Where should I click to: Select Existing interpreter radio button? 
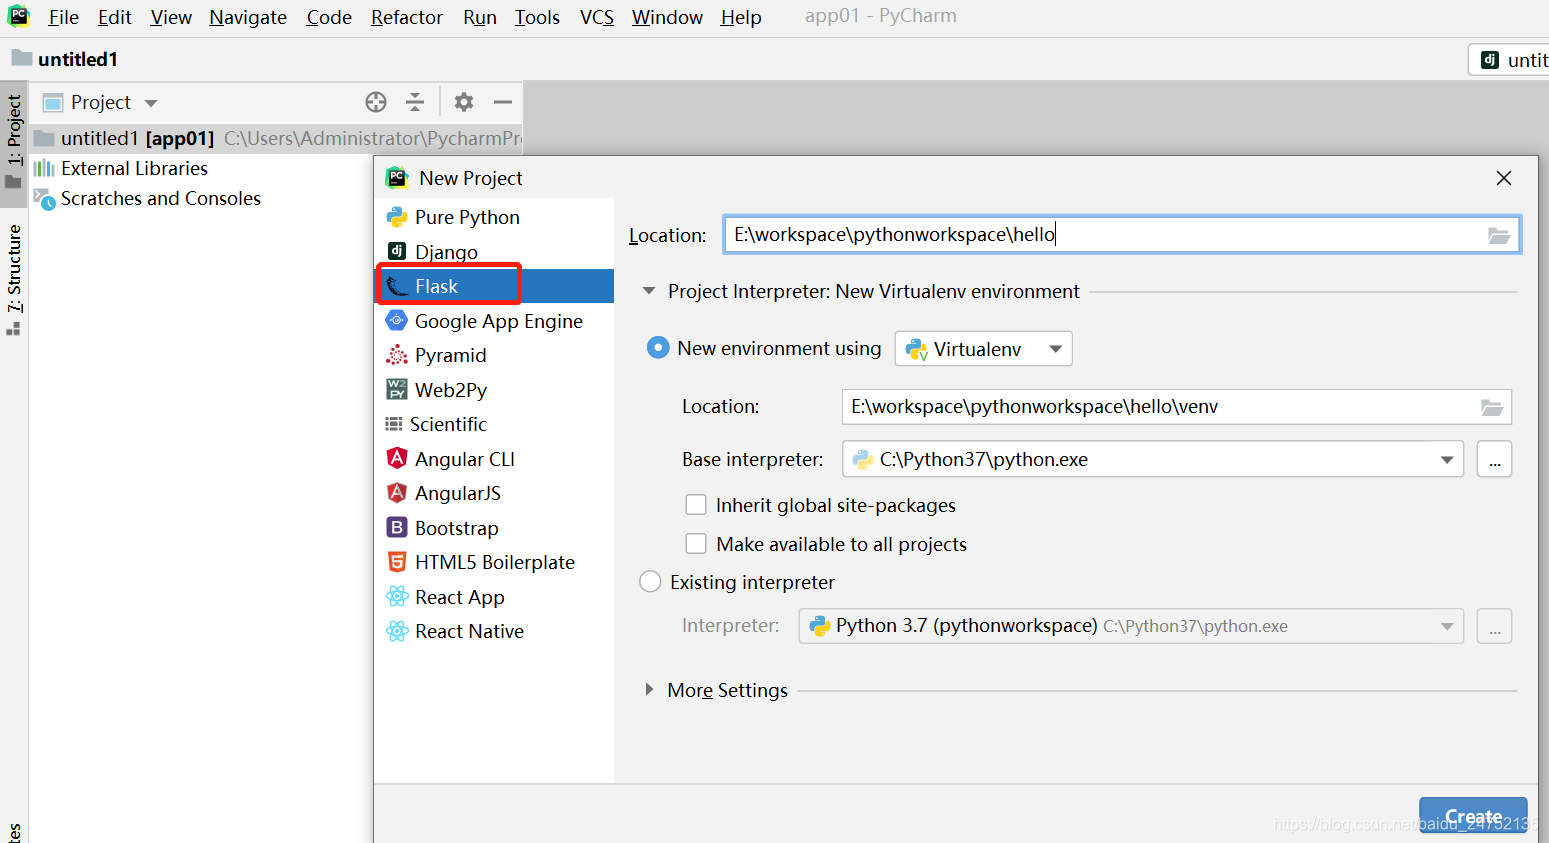[x=650, y=582]
